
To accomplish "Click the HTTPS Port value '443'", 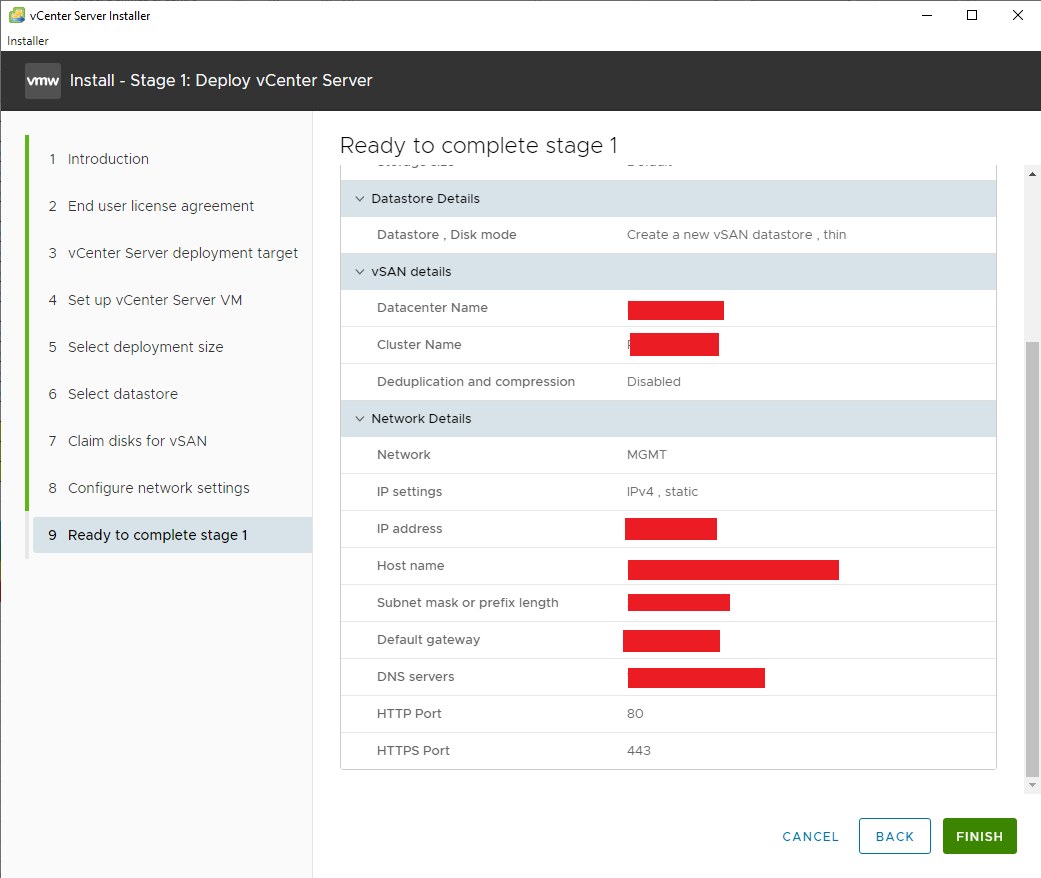I will point(639,750).
